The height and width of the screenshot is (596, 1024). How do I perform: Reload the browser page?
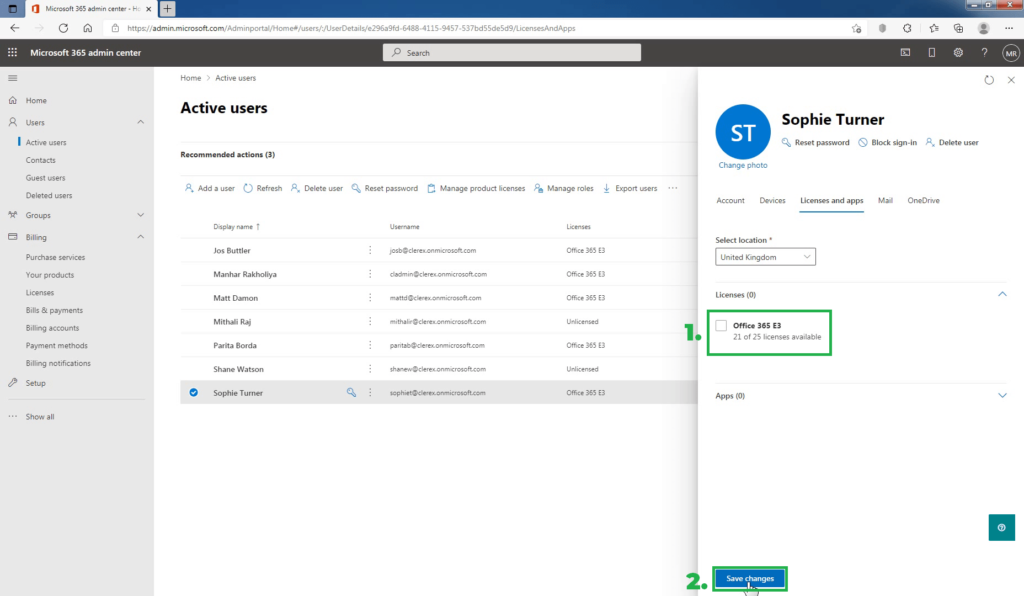coord(63,28)
